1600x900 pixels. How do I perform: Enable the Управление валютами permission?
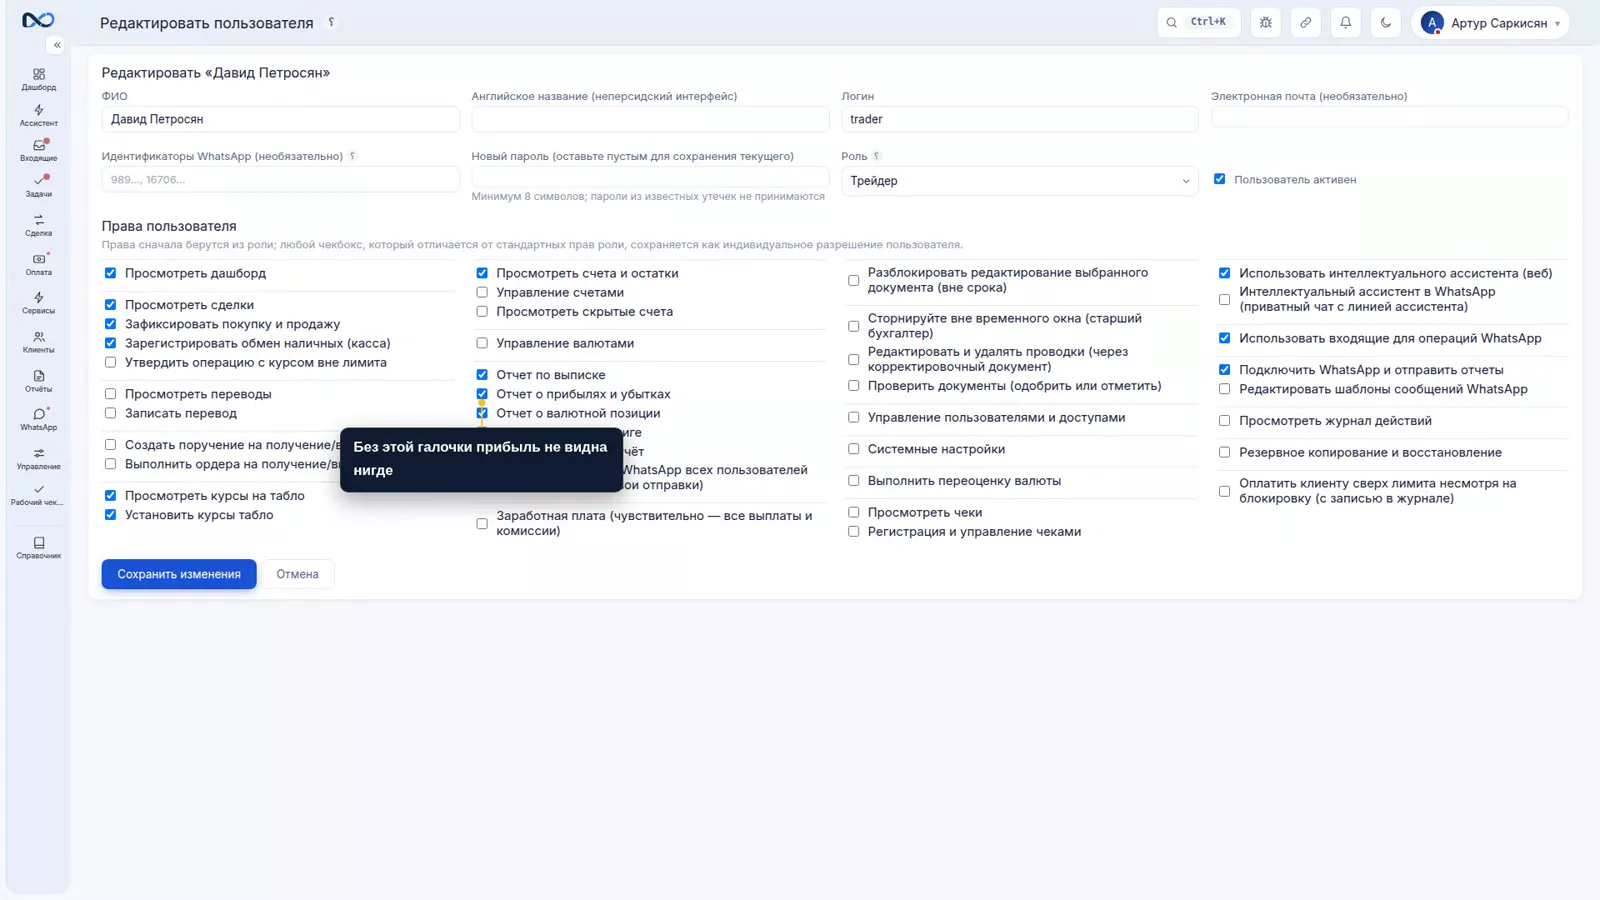point(482,343)
